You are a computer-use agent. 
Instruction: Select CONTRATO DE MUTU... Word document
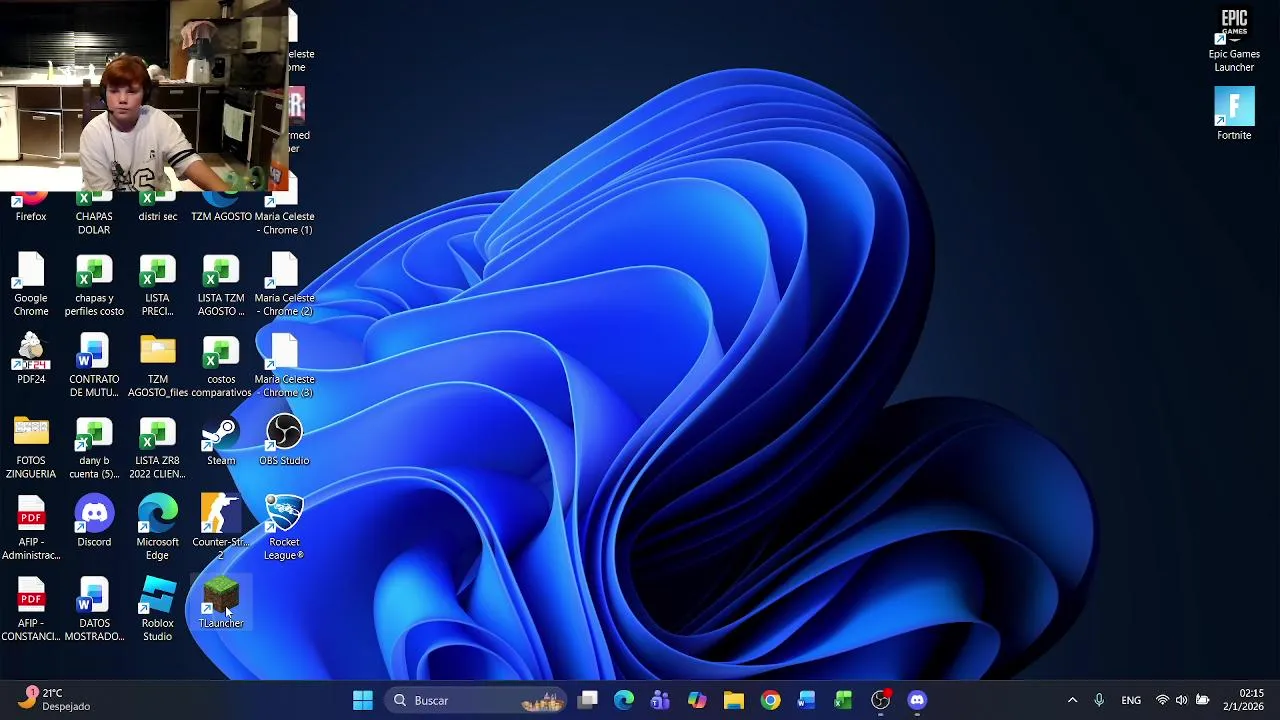[94, 365]
